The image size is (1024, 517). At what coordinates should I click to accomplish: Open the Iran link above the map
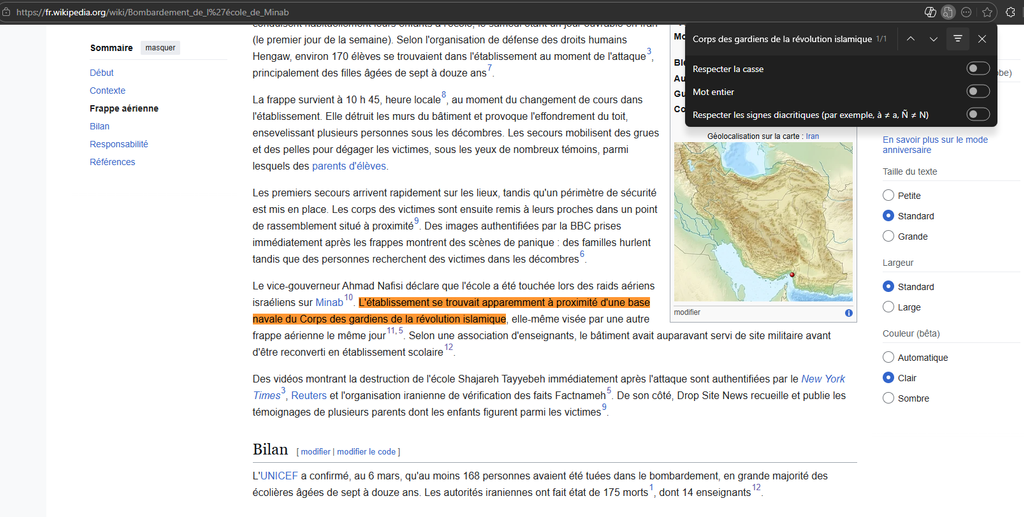click(812, 136)
